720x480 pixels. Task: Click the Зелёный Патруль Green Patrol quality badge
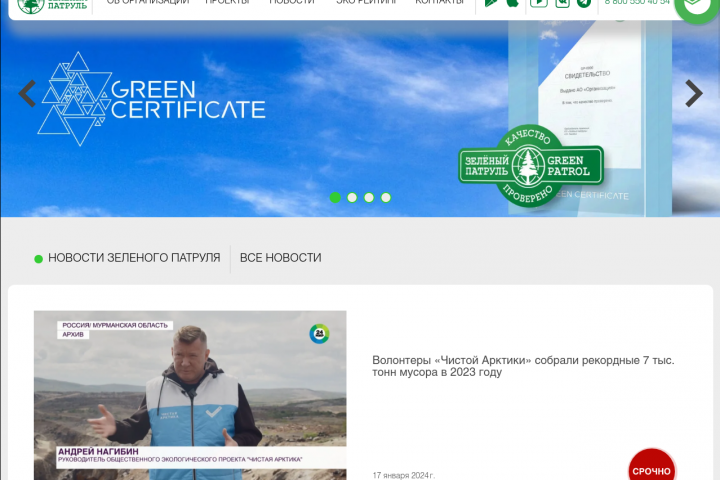[x=531, y=166]
